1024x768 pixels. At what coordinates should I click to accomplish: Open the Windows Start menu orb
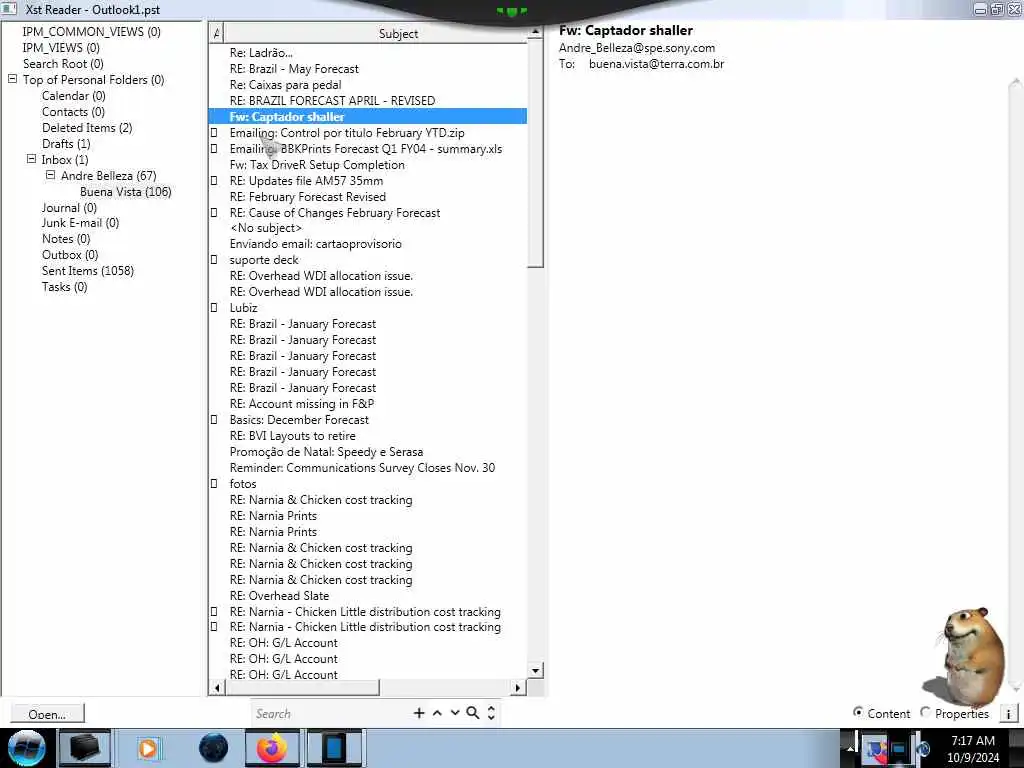click(x=26, y=748)
